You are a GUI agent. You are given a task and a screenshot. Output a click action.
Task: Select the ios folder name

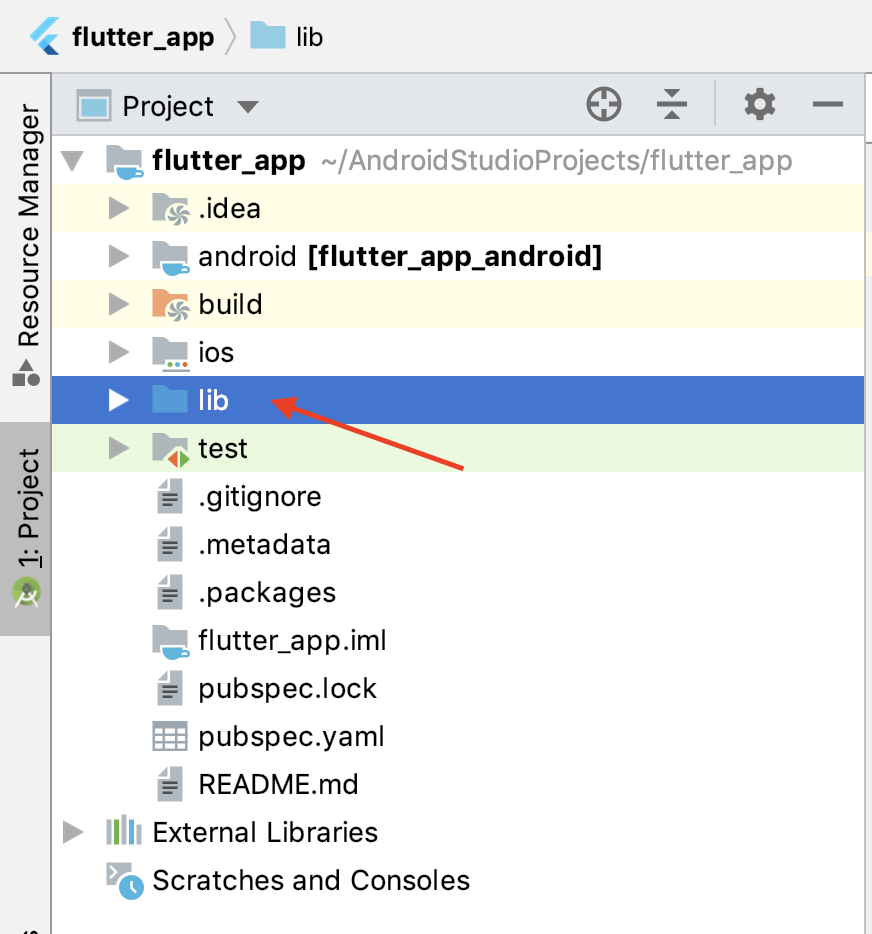point(216,353)
